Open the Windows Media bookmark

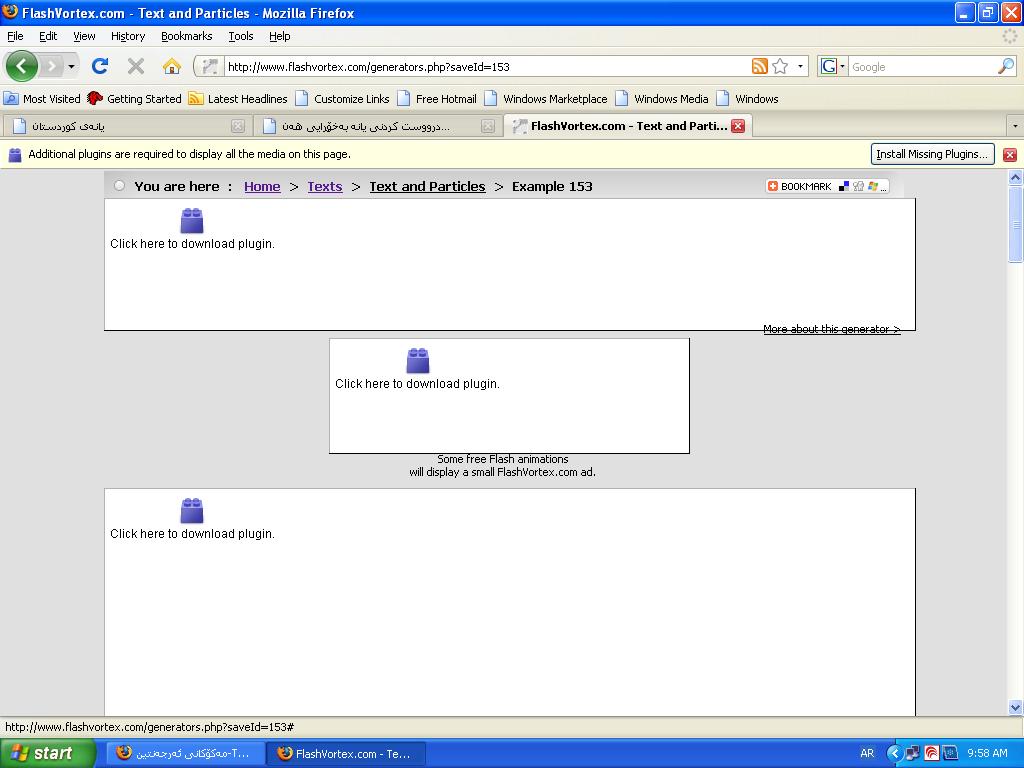[x=662, y=99]
